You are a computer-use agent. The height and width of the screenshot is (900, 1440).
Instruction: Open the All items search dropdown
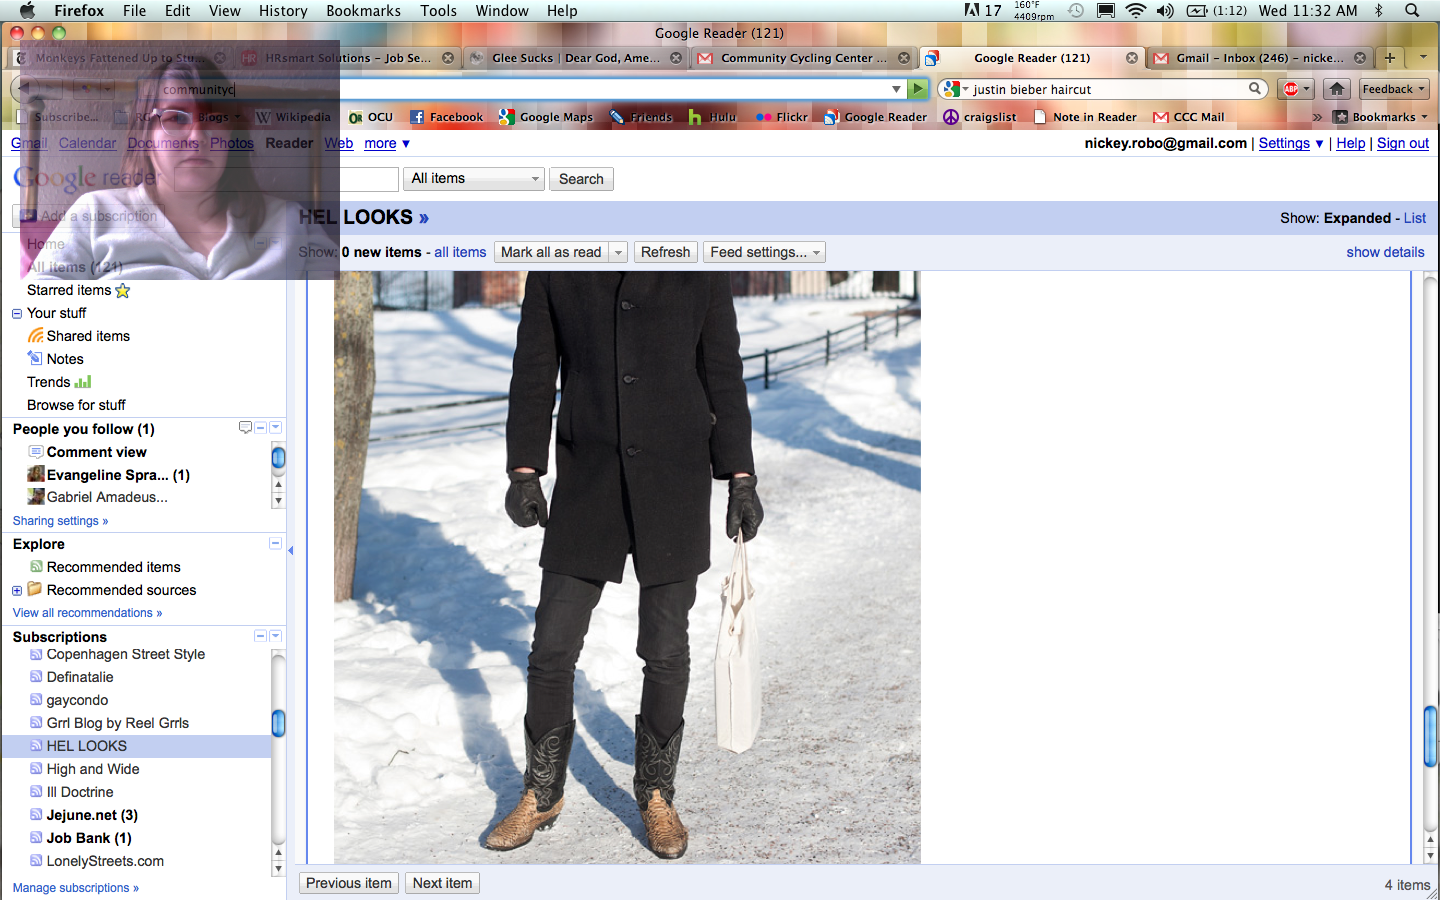click(474, 179)
